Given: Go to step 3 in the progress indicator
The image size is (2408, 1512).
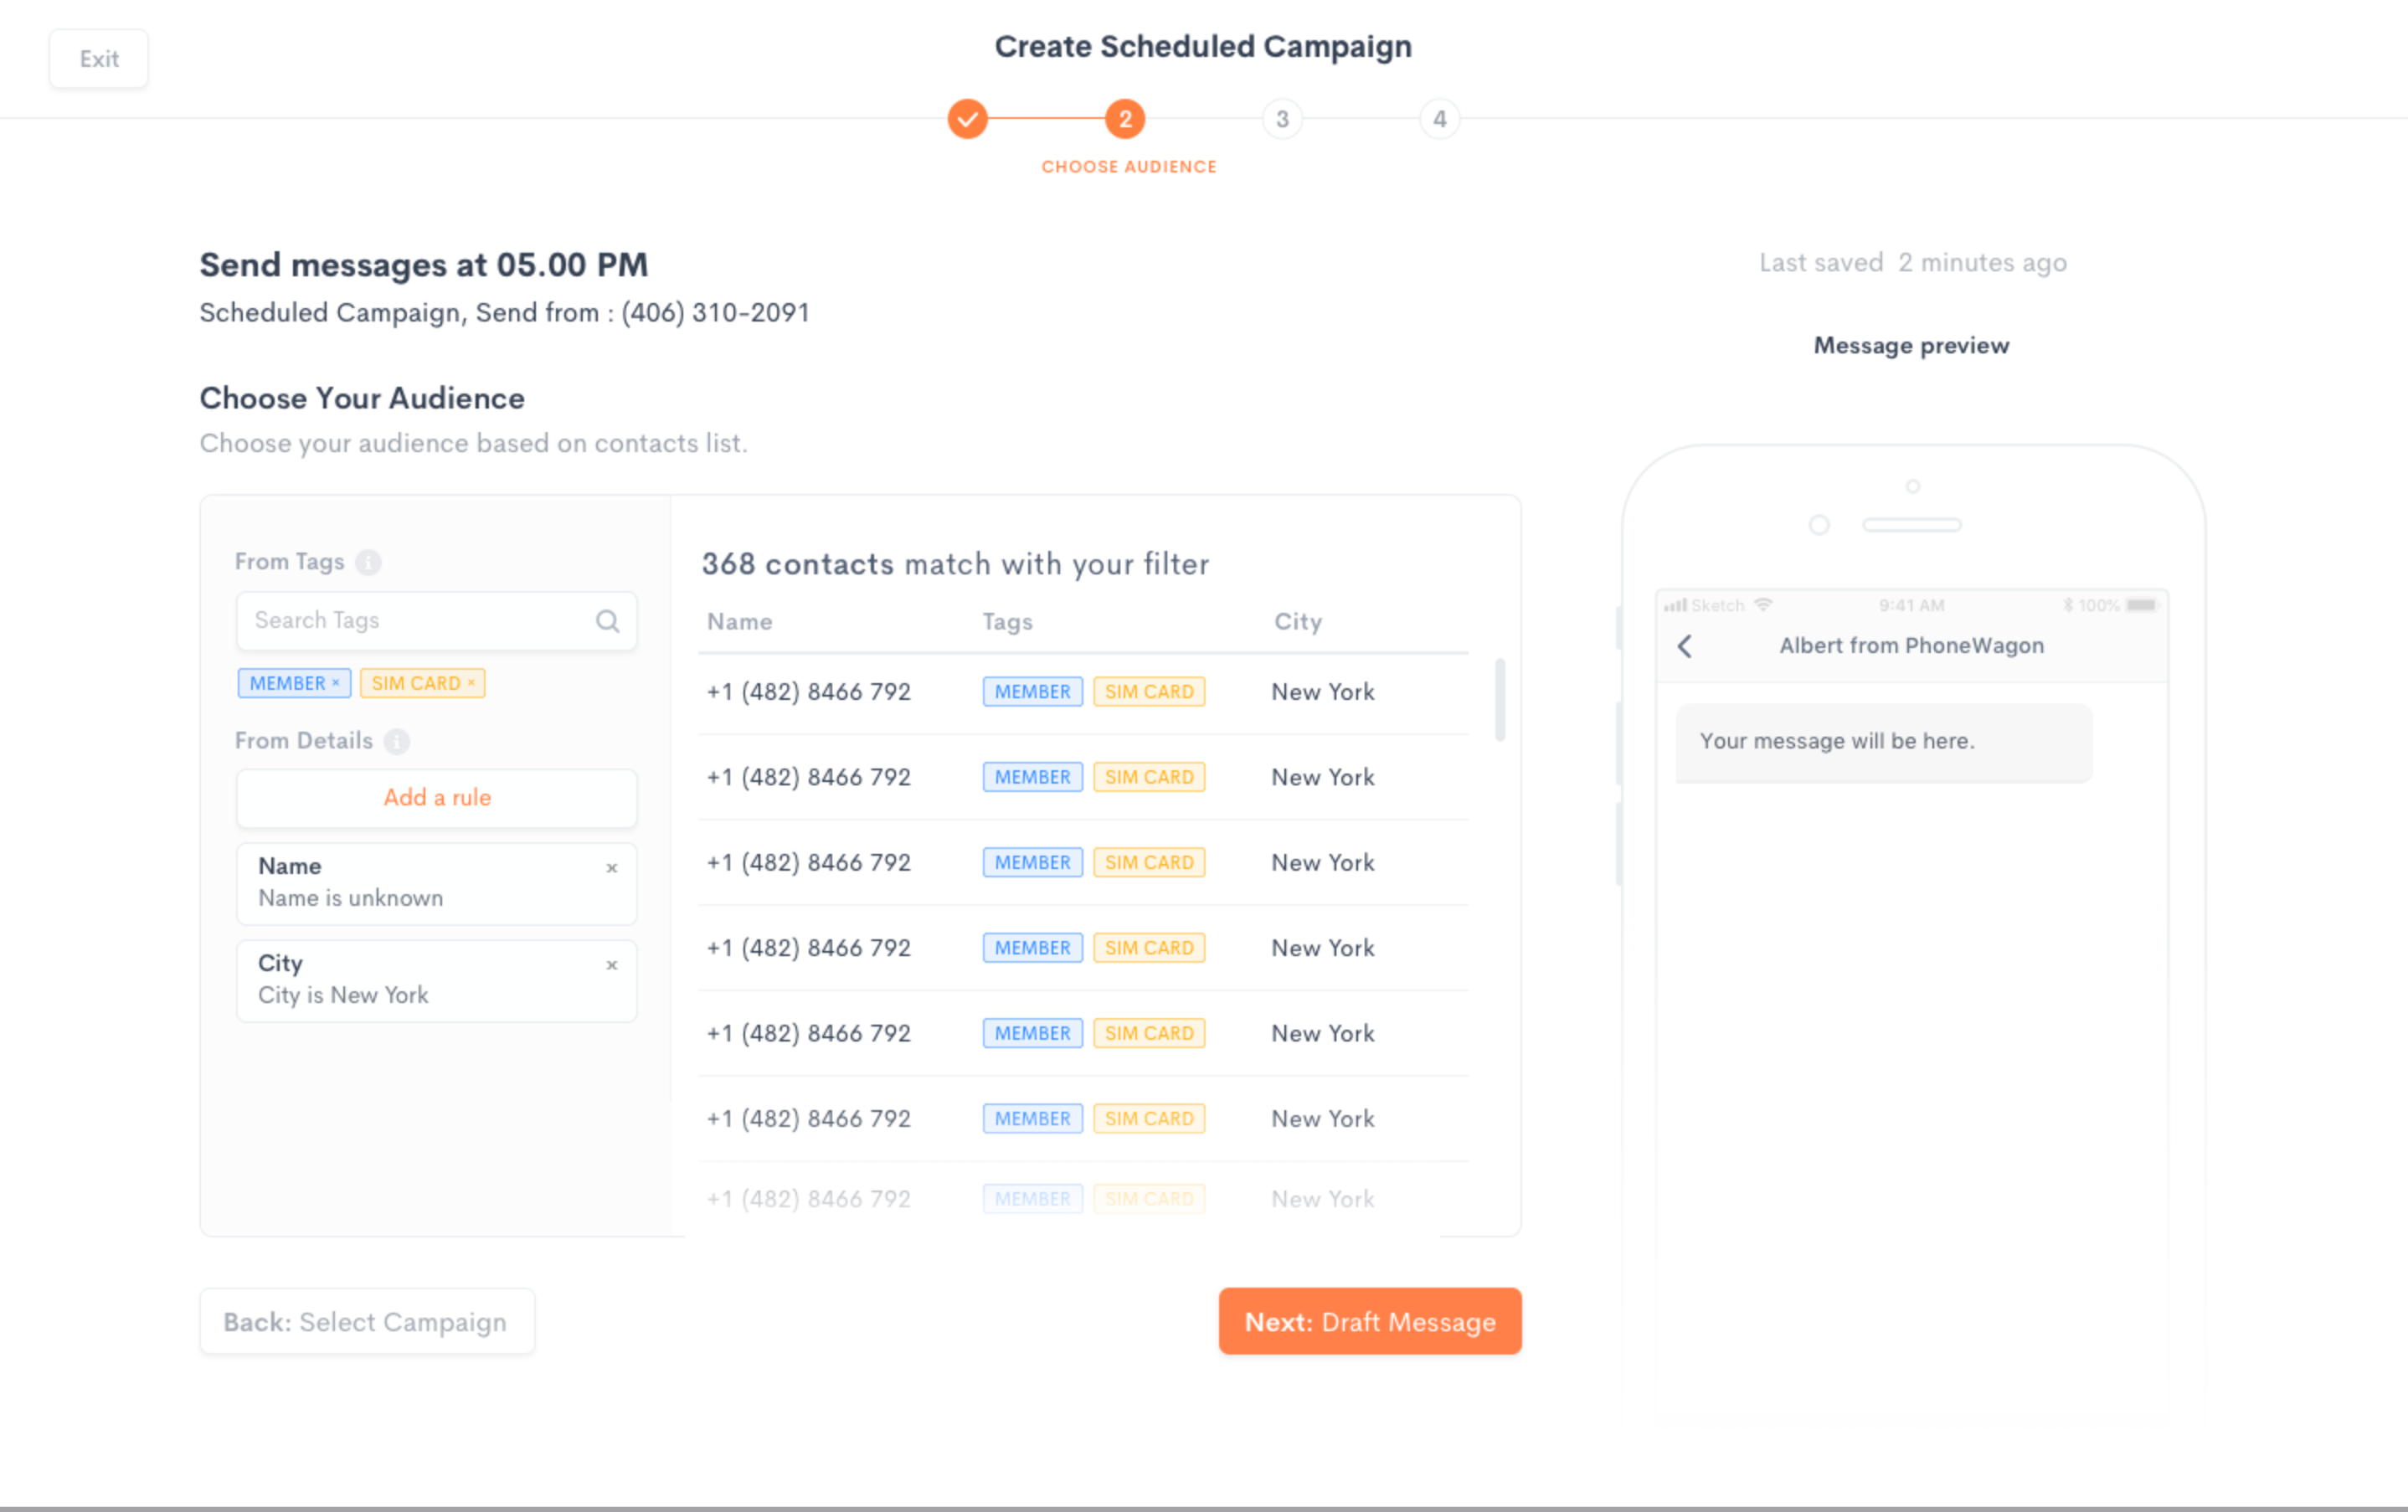Looking at the screenshot, I should [1282, 119].
